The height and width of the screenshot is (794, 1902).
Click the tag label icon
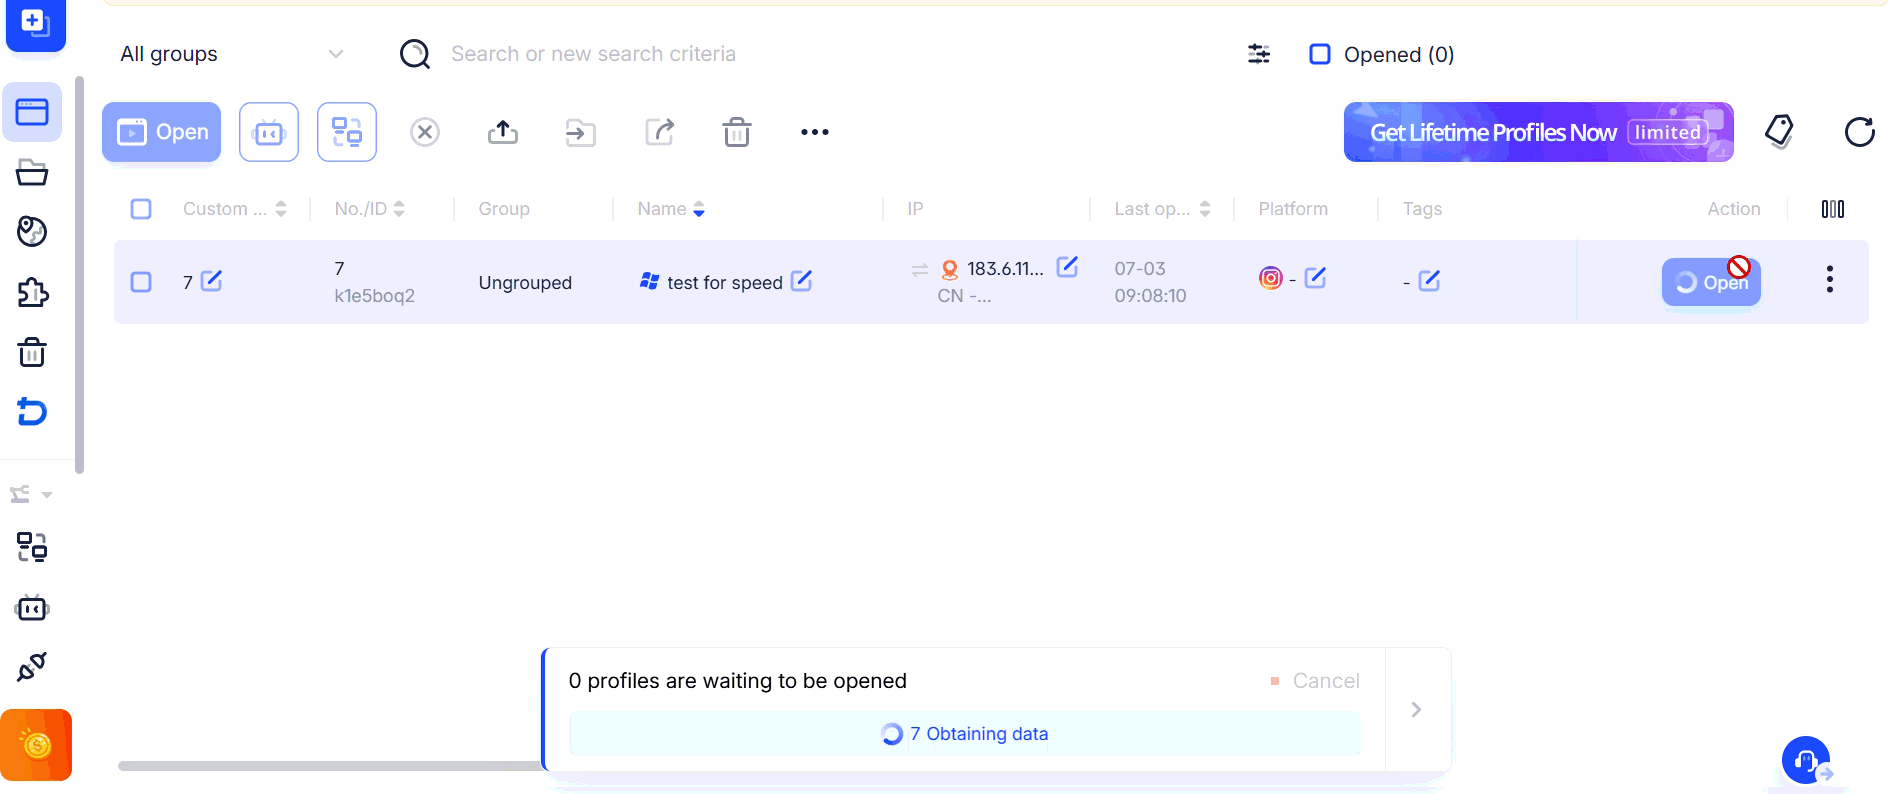tap(1779, 131)
